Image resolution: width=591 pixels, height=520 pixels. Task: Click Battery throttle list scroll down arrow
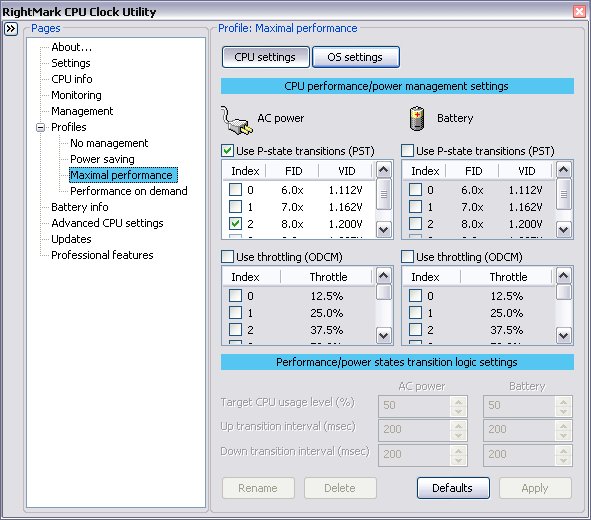[564, 335]
